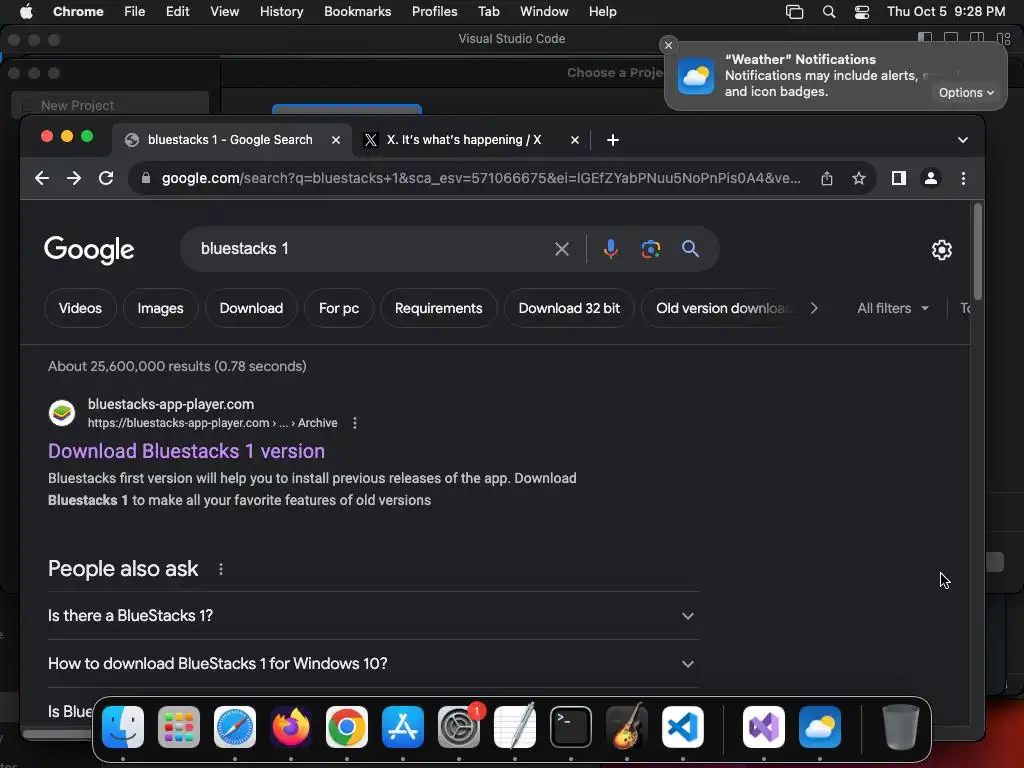Open the Bookmarks menu
1024x768 pixels.
pyautogui.click(x=357, y=12)
